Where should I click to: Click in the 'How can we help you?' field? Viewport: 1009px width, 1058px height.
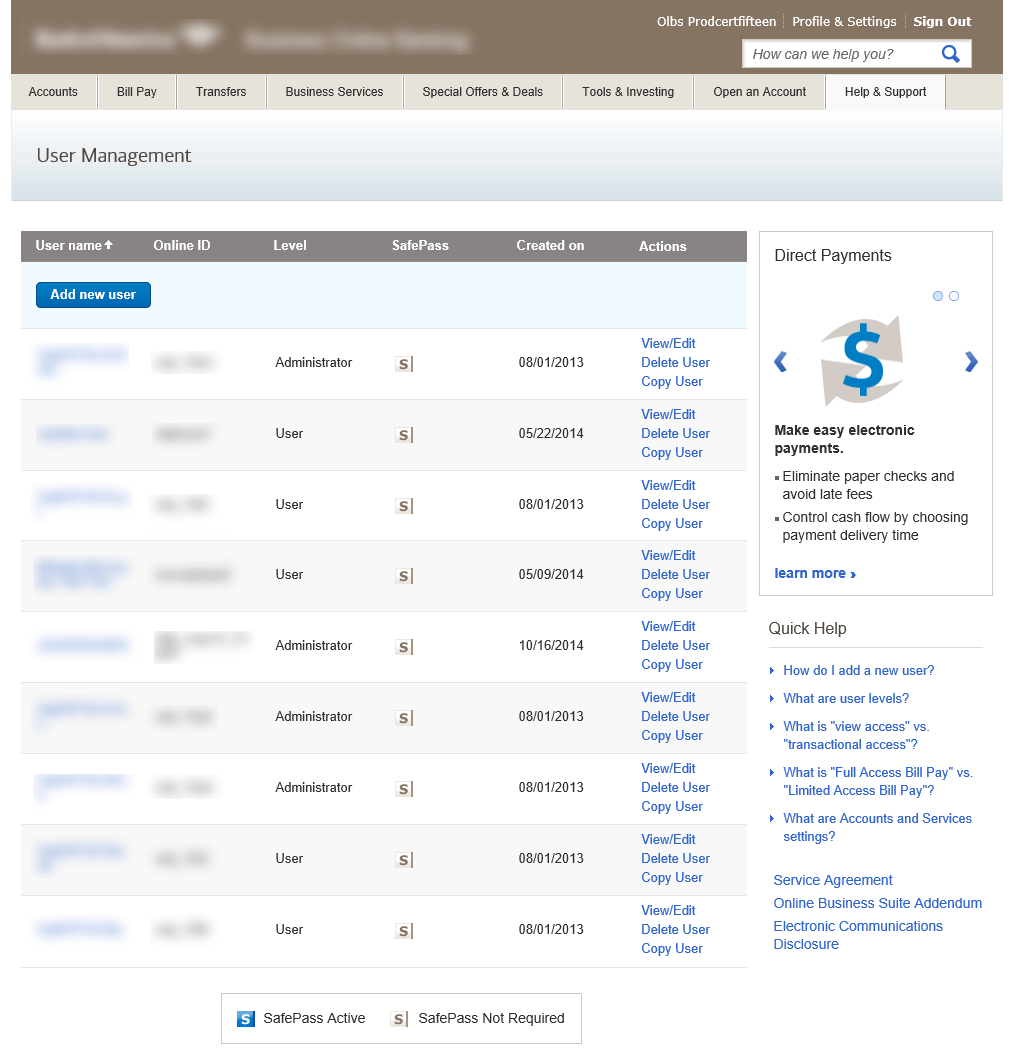[x=842, y=54]
